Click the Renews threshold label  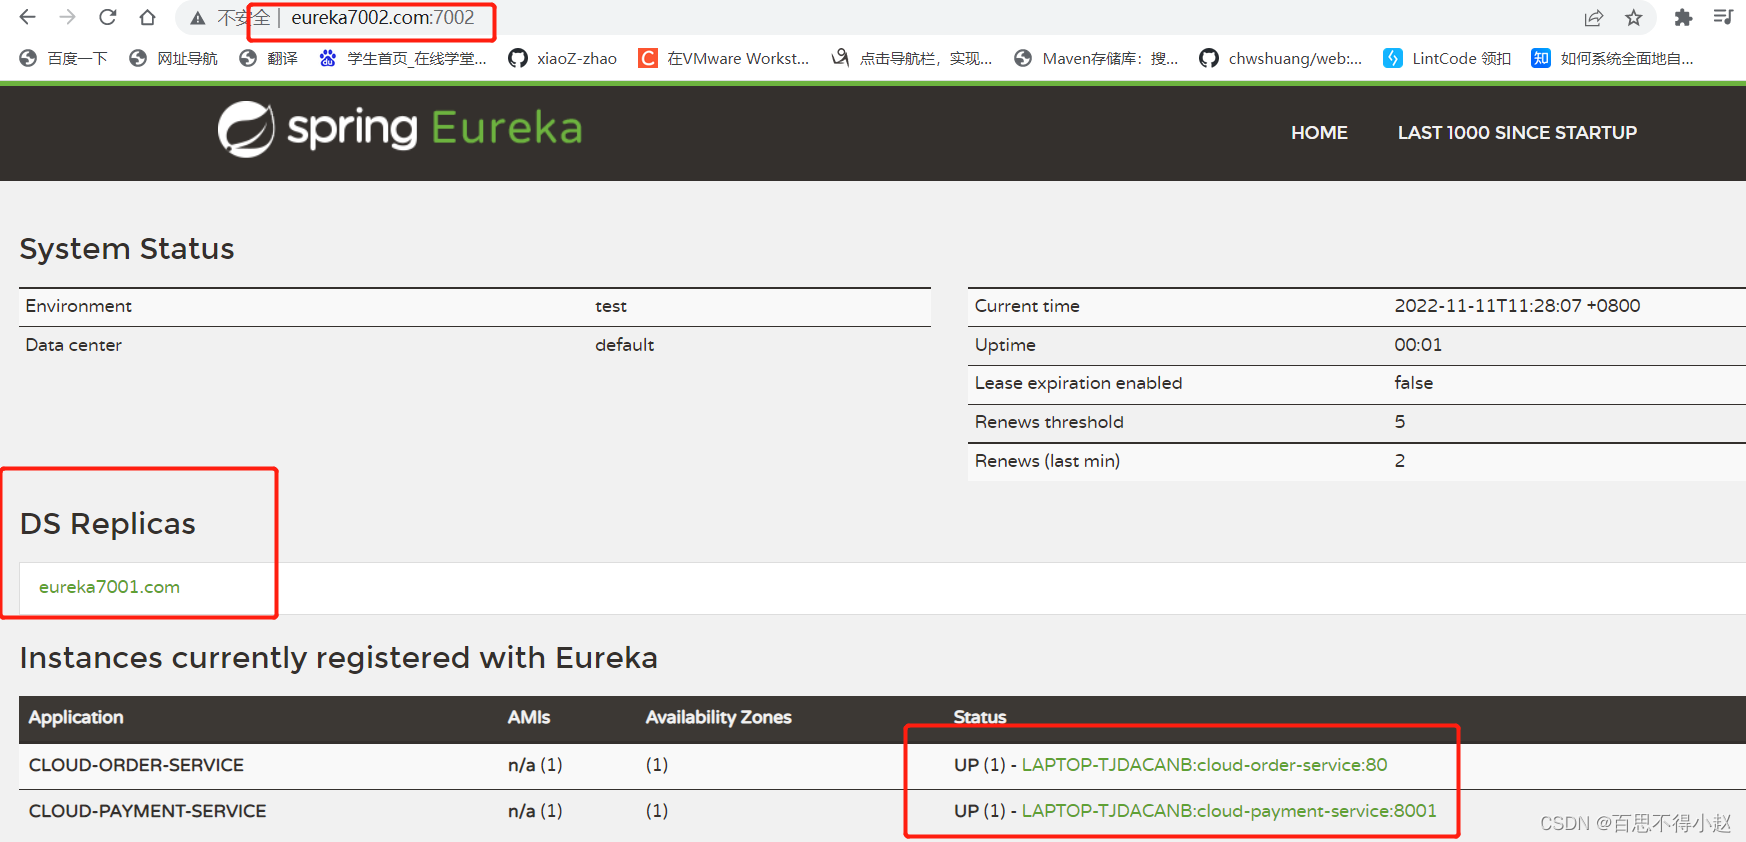tap(1049, 422)
